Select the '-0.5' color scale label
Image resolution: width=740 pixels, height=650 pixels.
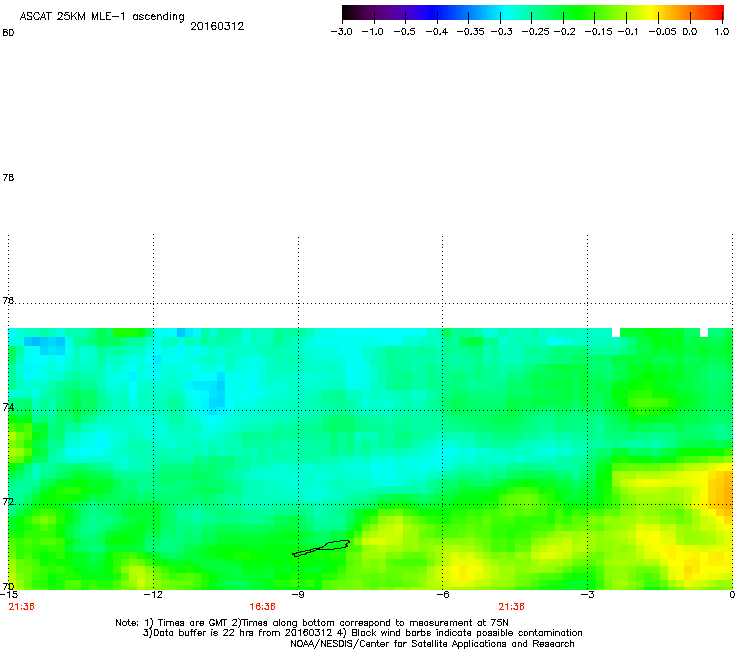coord(404,32)
